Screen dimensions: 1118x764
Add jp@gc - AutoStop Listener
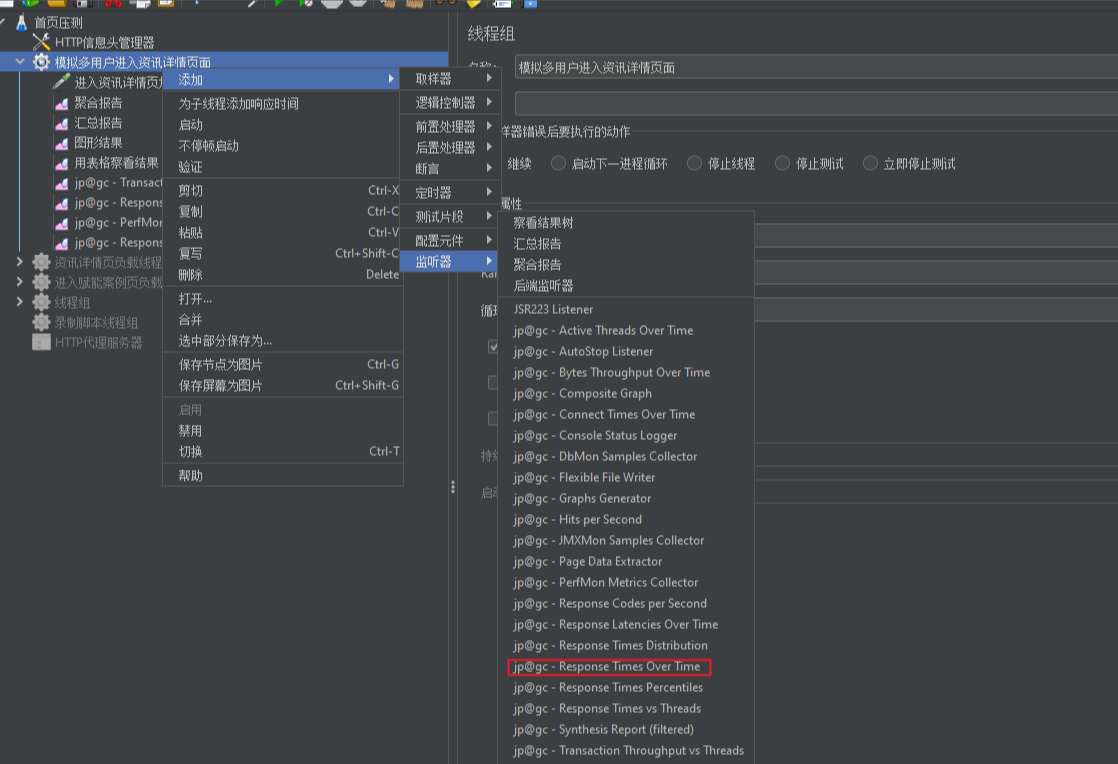(x=626, y=351)
